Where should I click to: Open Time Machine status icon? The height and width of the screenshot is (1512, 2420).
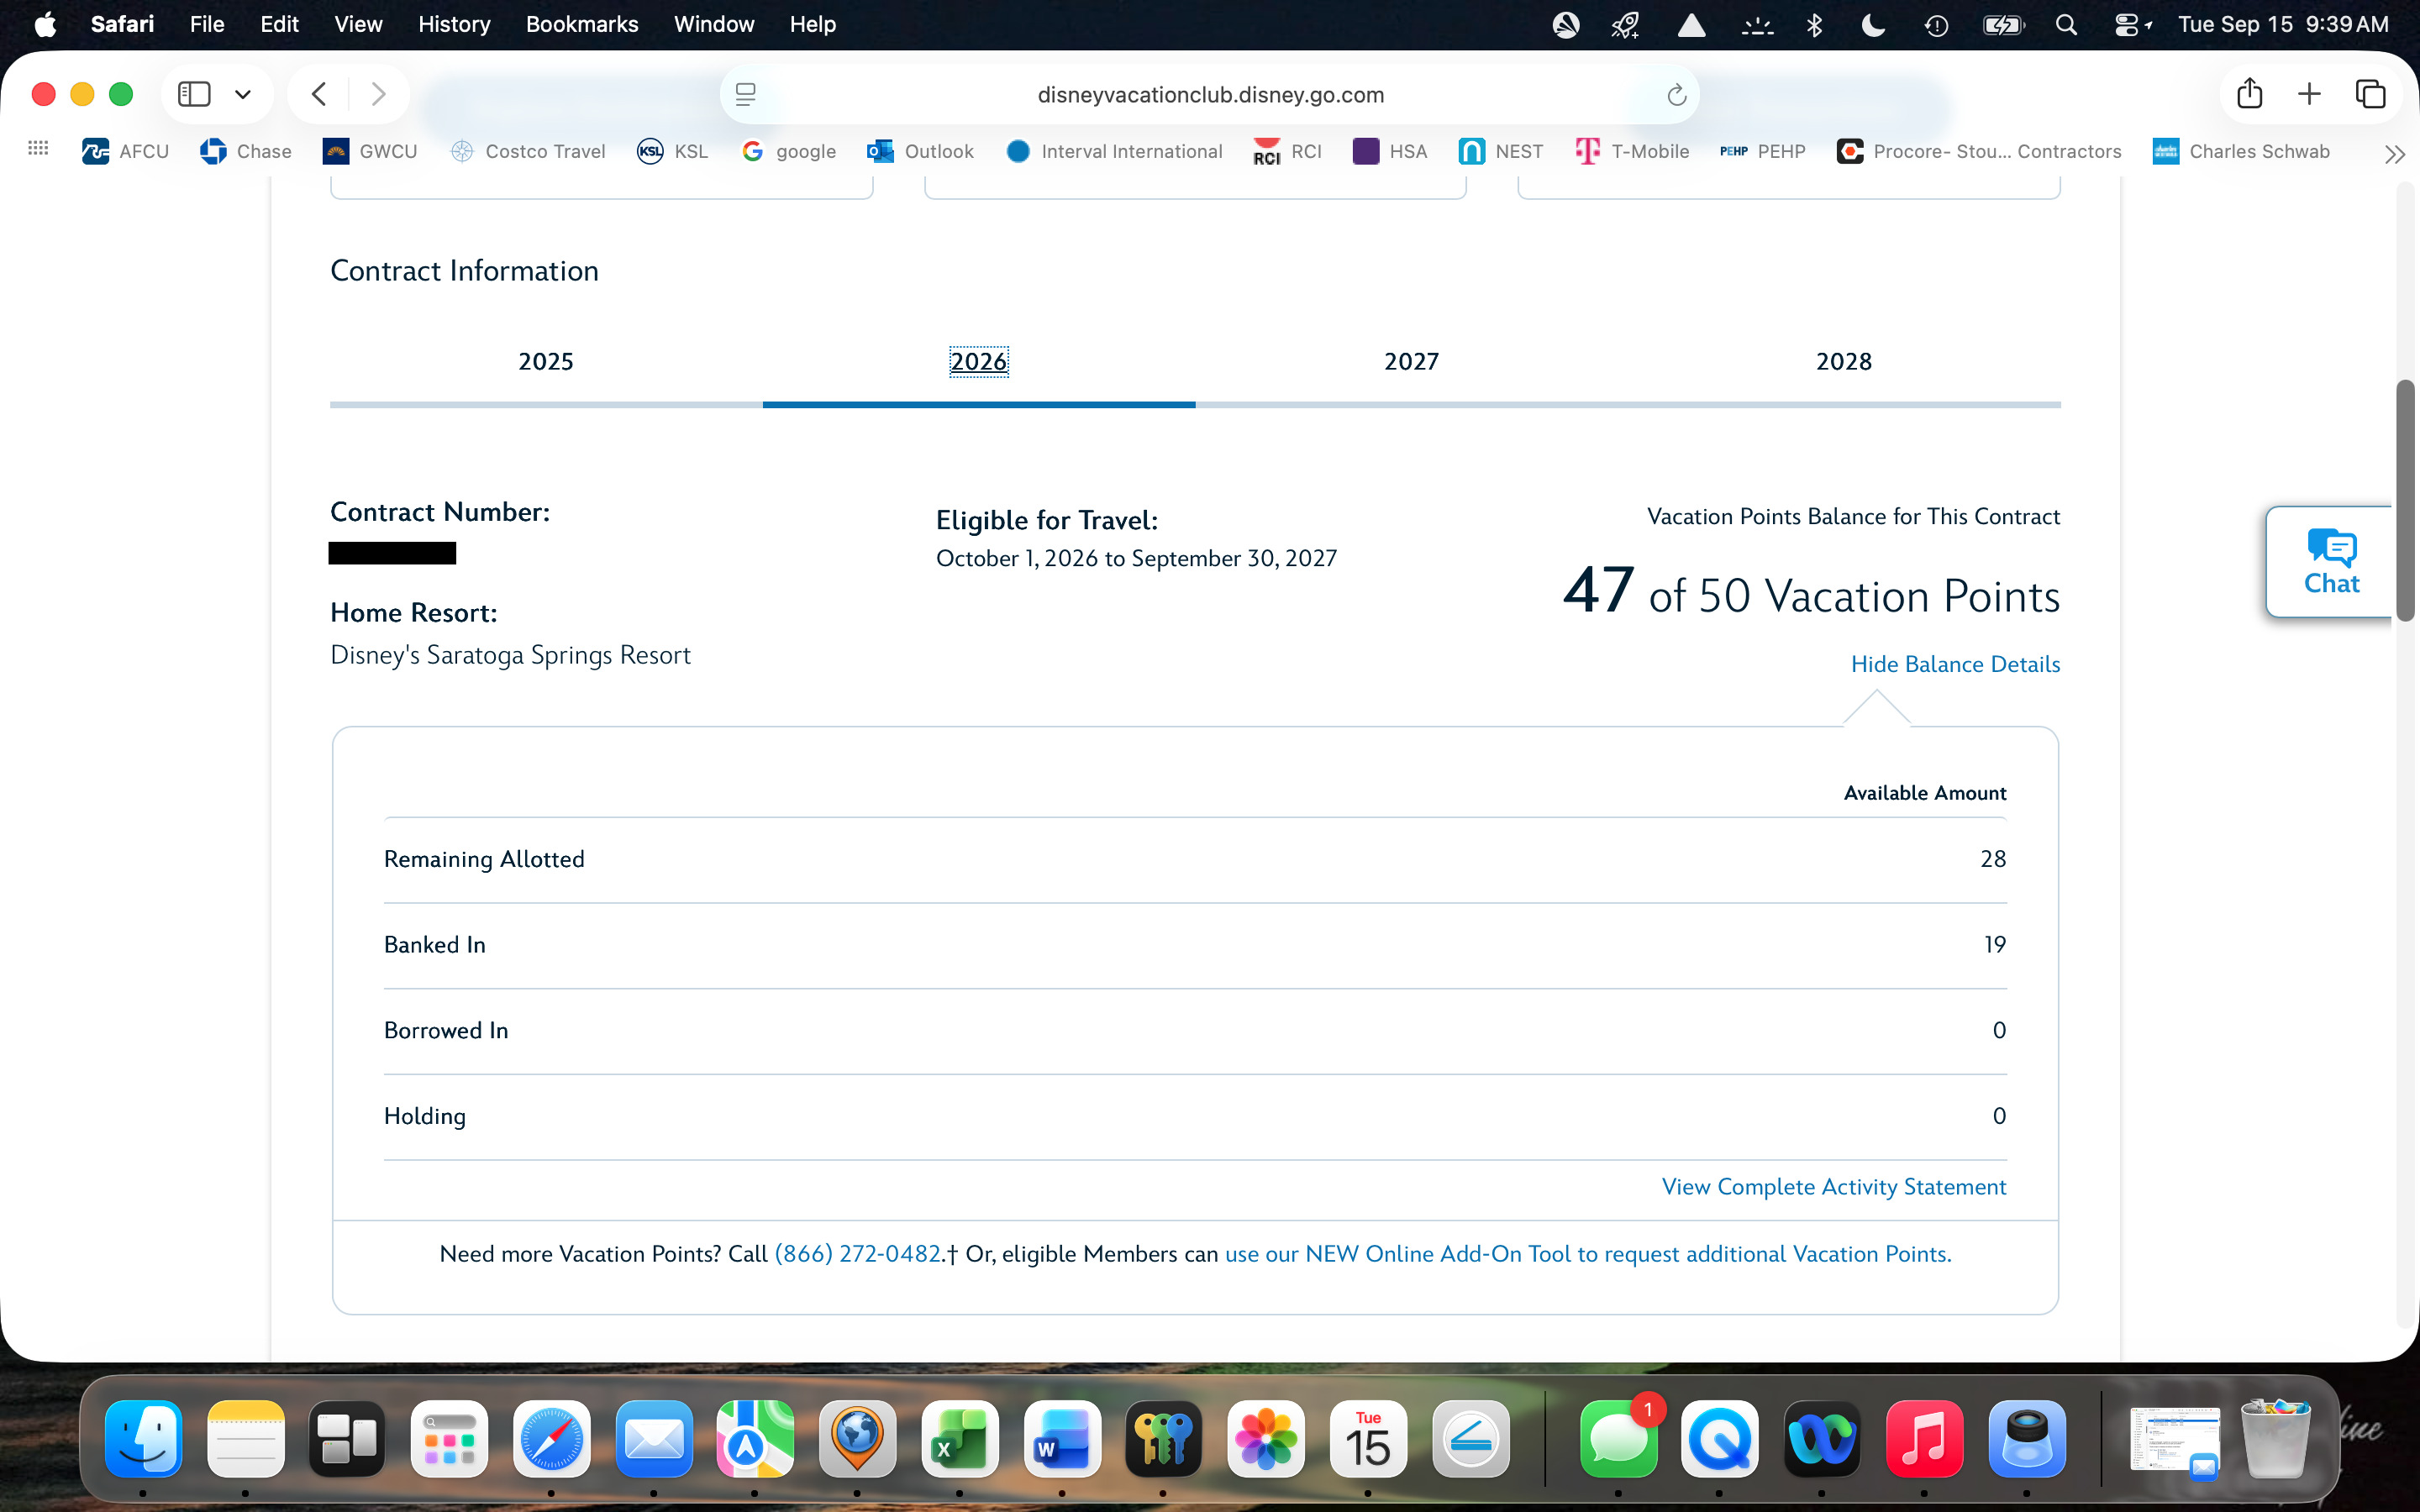[x=1936, y=25]
